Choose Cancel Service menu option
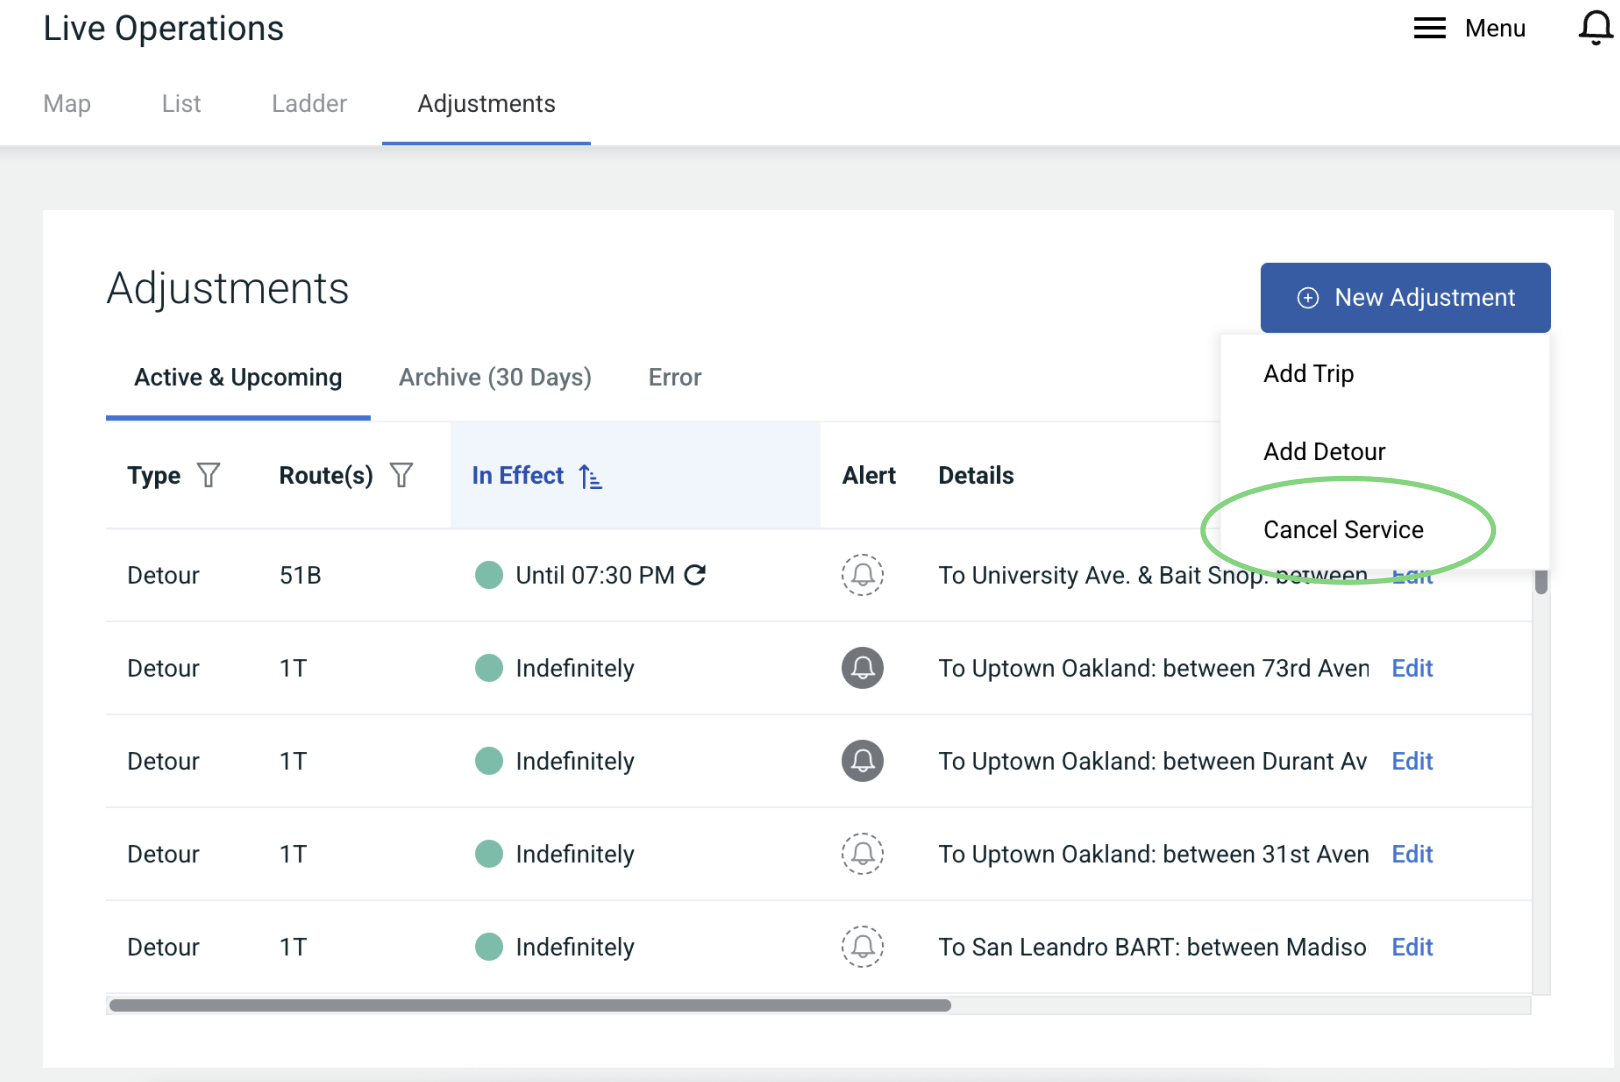Viewport: 1620px width, 1082px height. pyautogui.click(x=1343, y=530)
